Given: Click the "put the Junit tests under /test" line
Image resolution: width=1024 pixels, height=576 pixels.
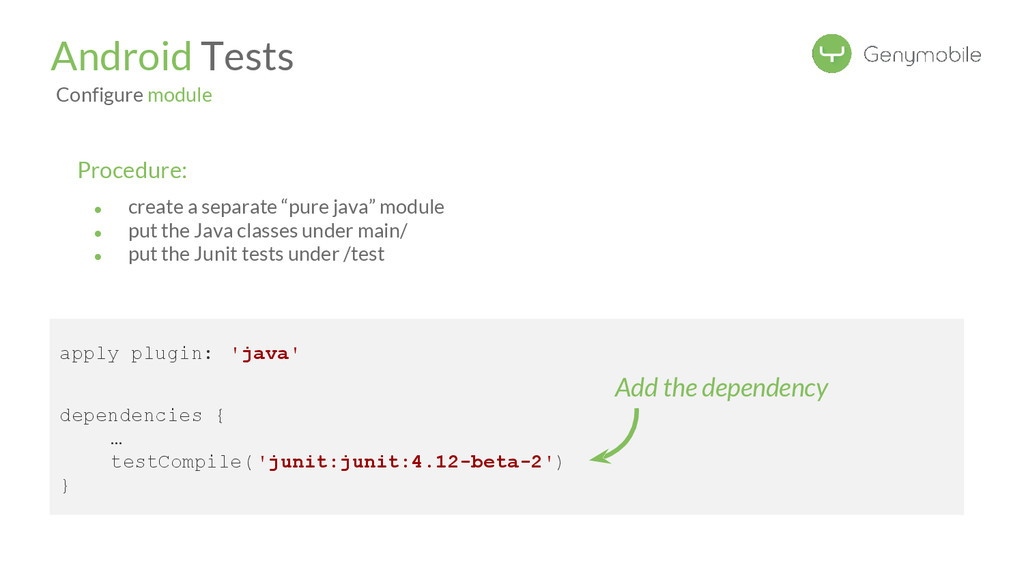Looking at the screenshot, I should tap(256, 254).
